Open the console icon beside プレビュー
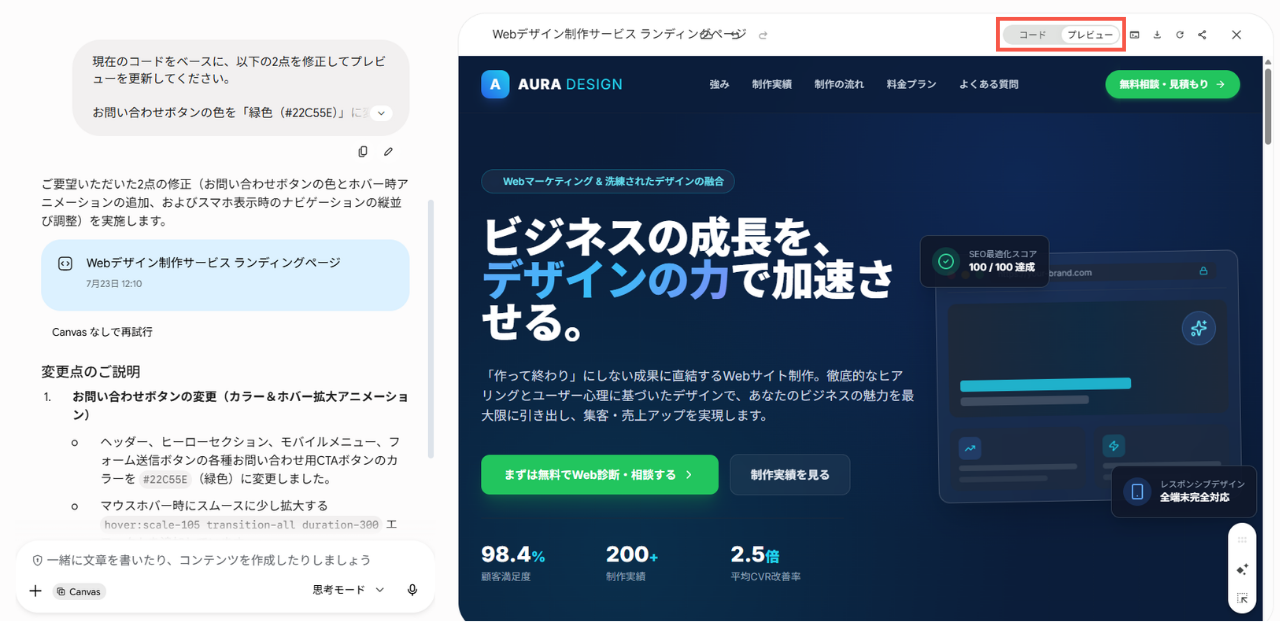Viewport: 1280px width, 622px height. [x=1135, y=35]
